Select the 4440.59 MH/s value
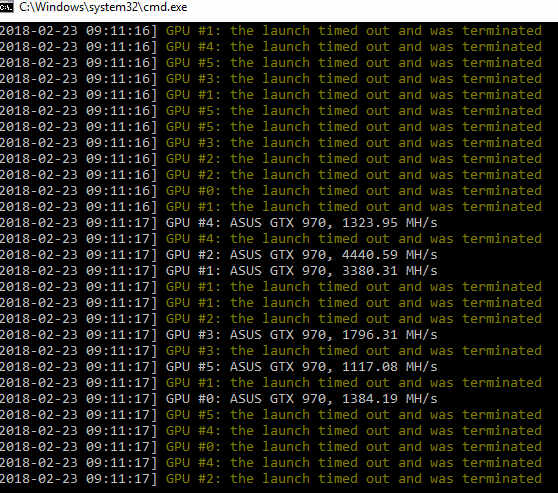 pyautogui.click(x=389, y=255)
